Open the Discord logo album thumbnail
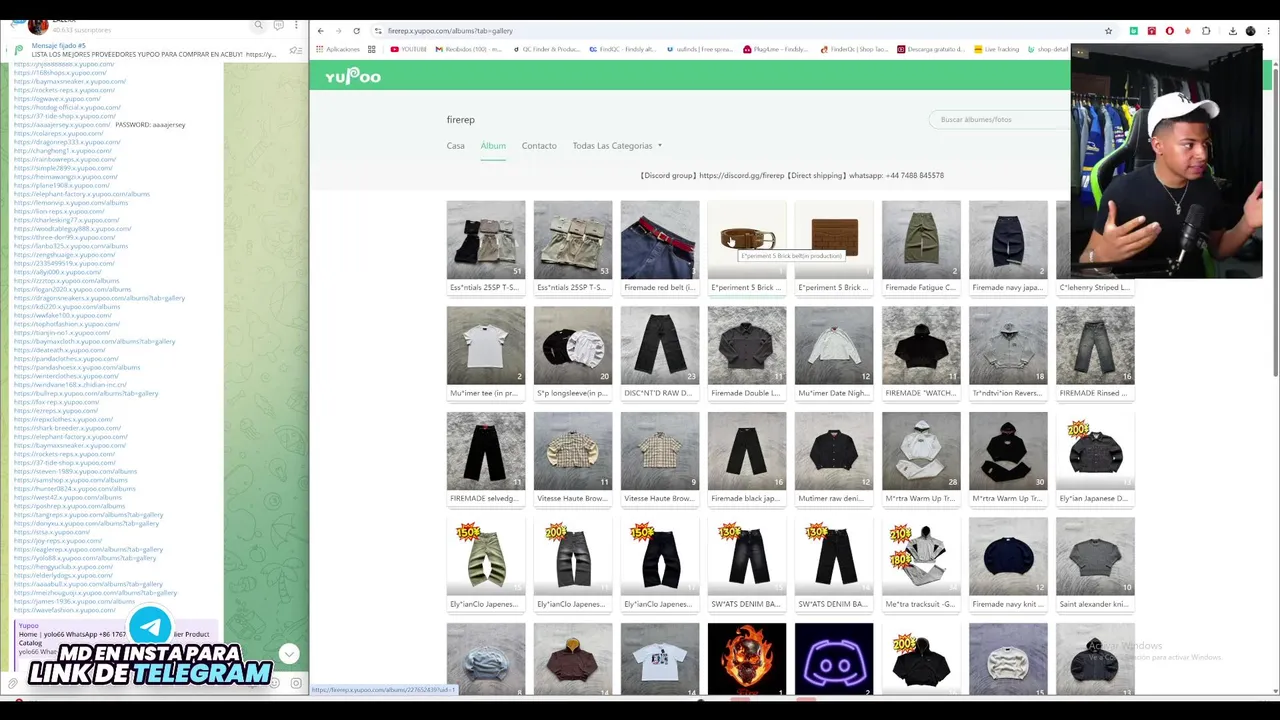Viewport: 1280px width, 720px height. coord(833,658)
